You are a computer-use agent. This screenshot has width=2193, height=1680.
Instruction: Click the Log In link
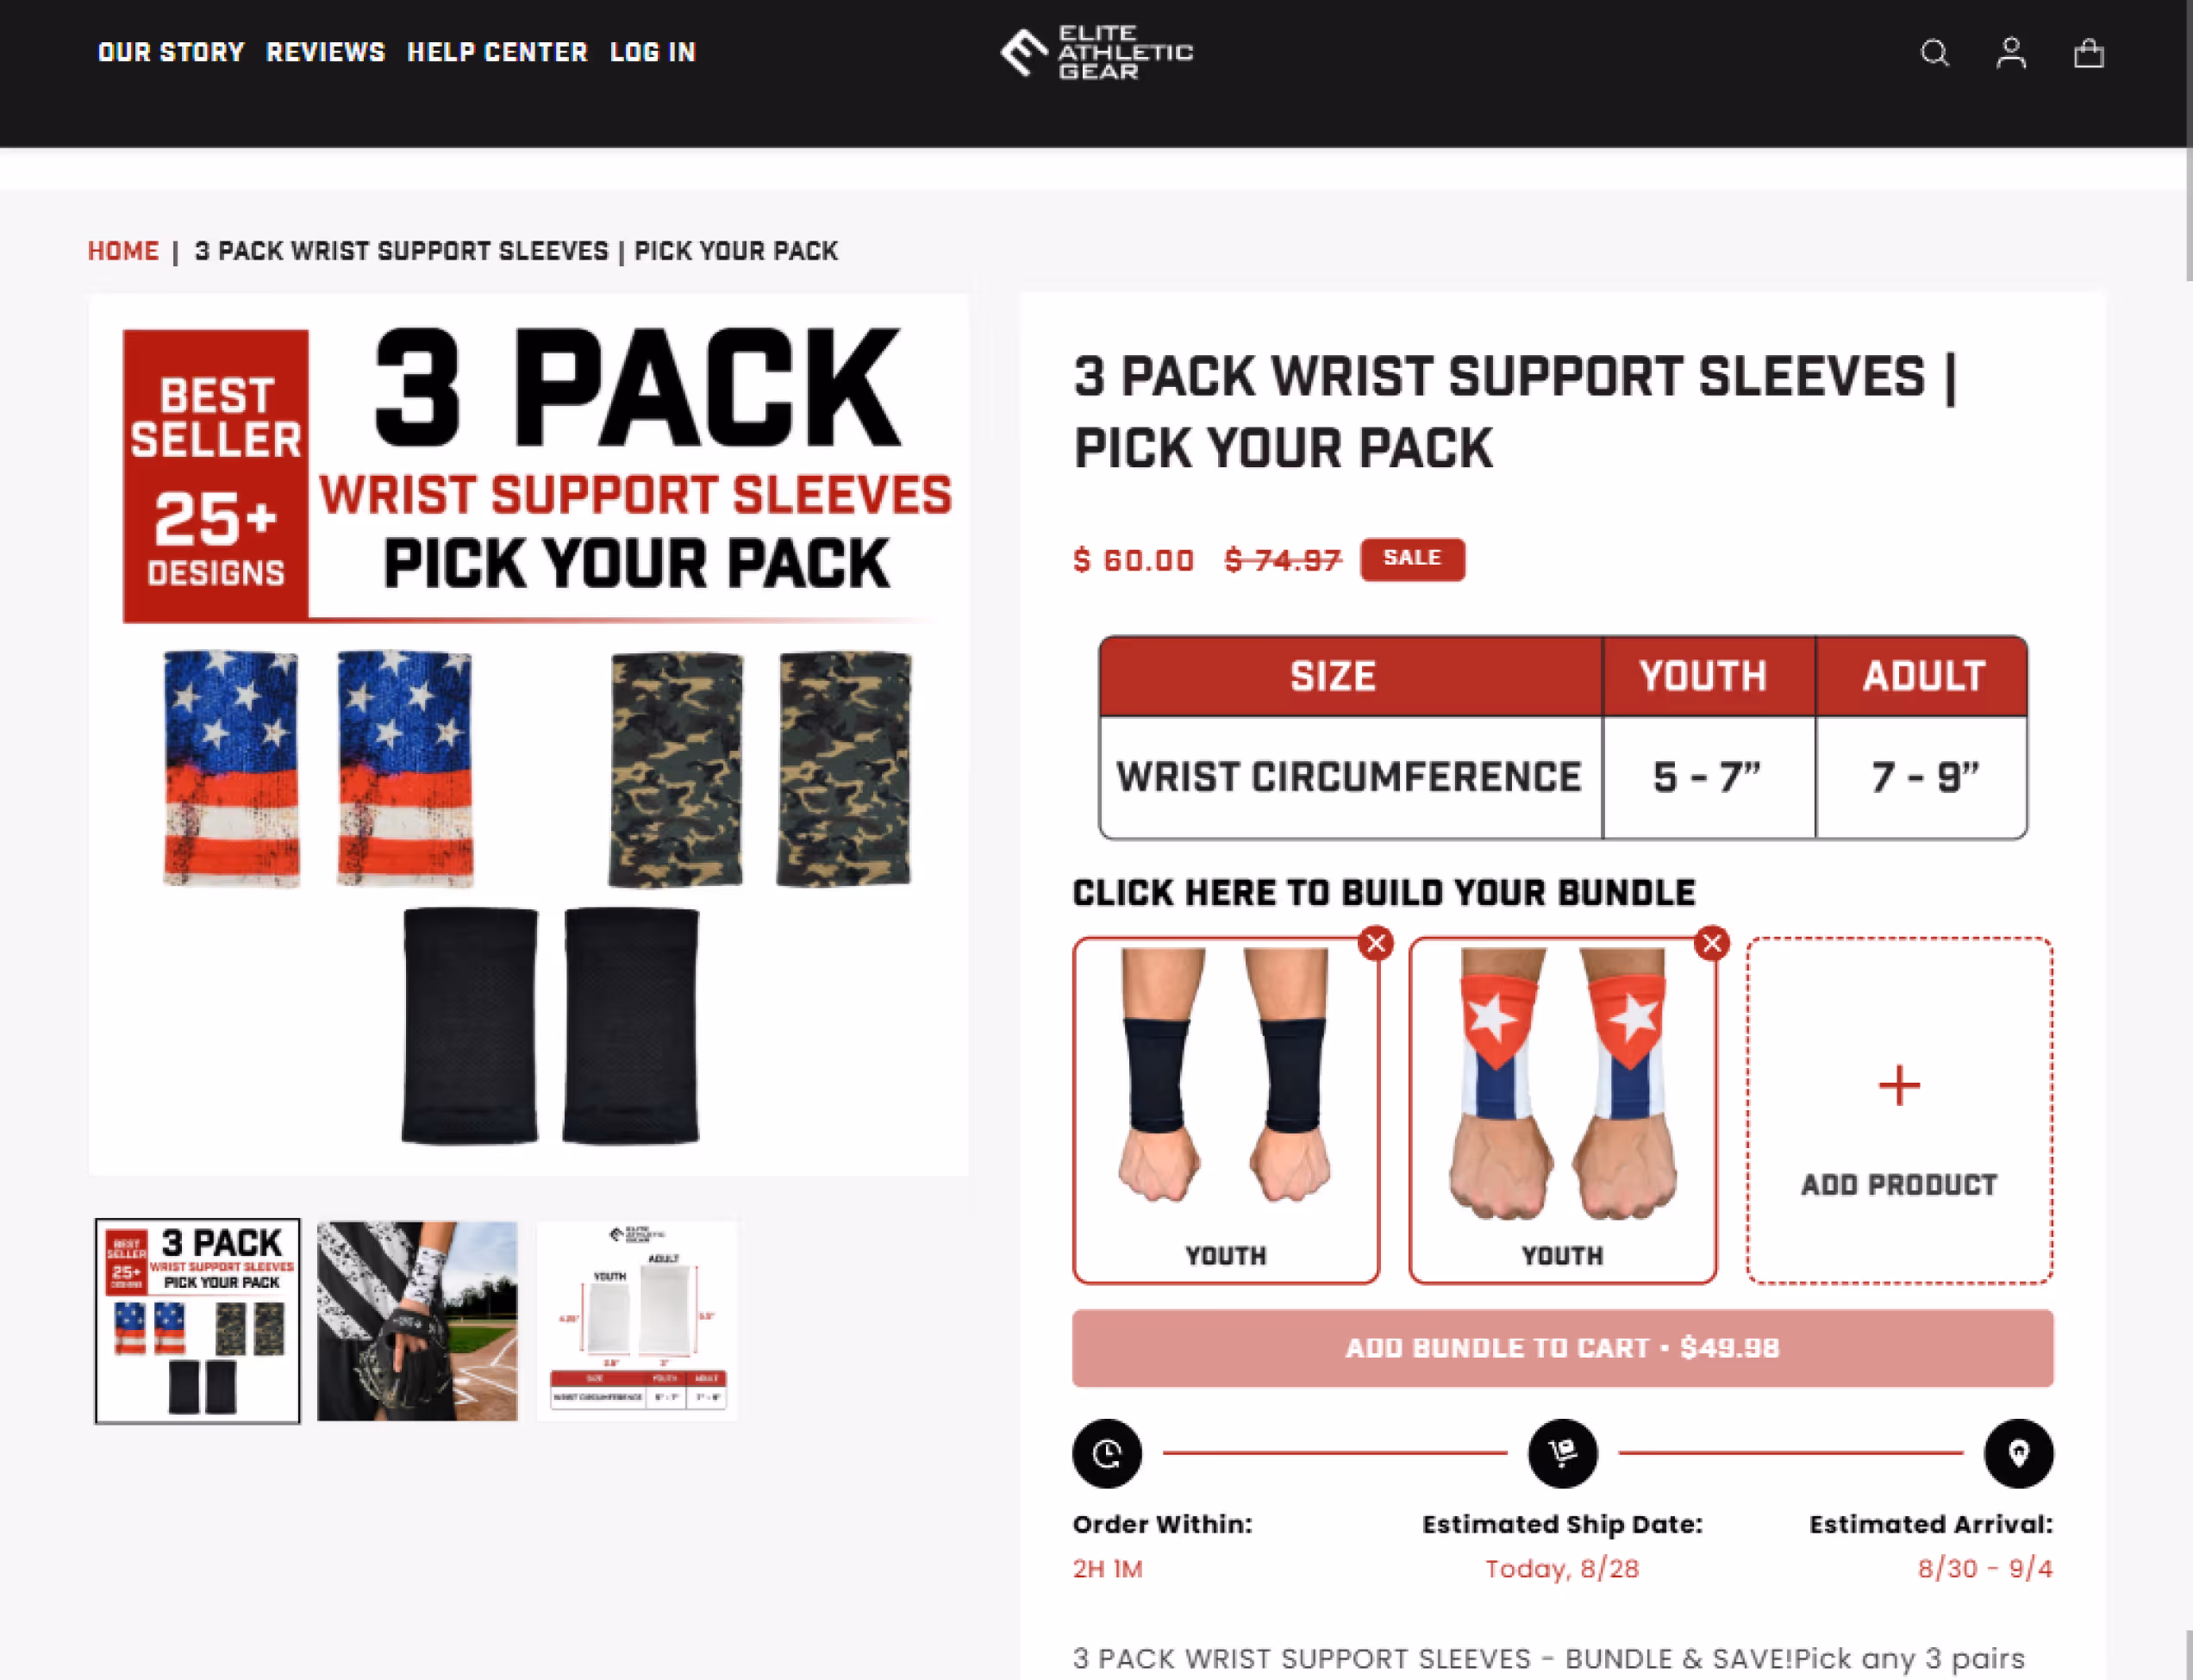point(653,52)
